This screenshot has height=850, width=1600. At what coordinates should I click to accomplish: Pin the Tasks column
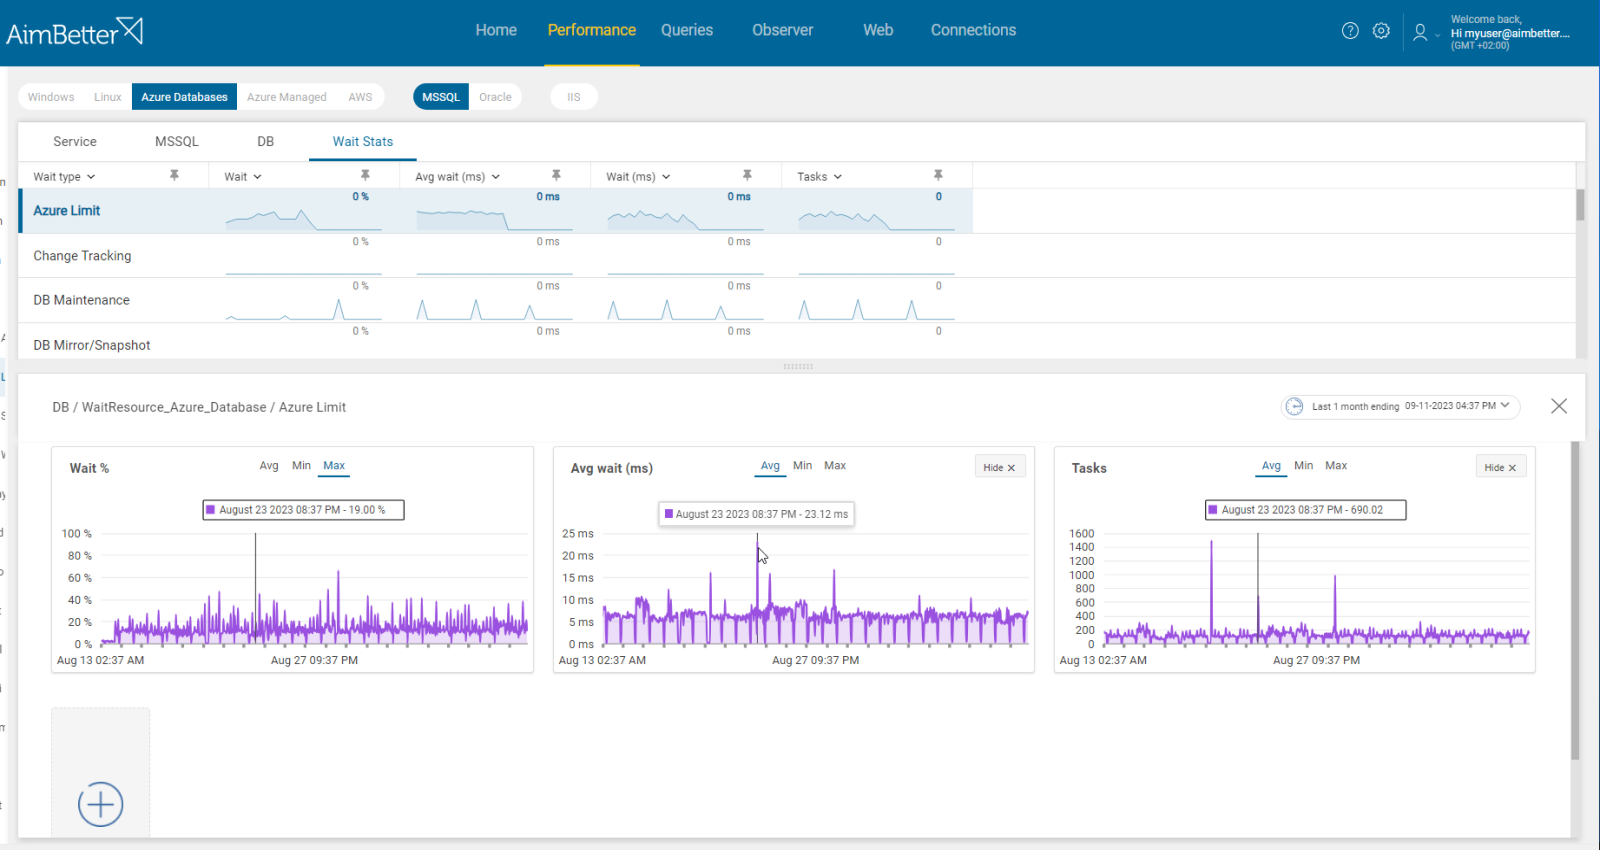[938, 175]
